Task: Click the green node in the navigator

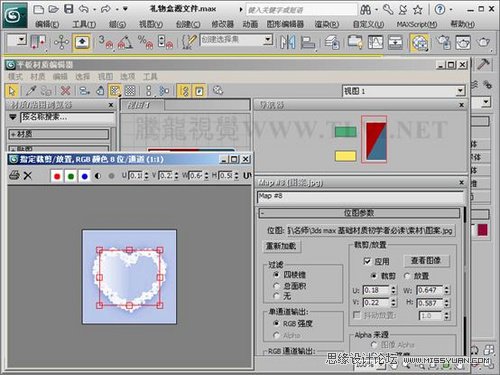Action: 345,132
